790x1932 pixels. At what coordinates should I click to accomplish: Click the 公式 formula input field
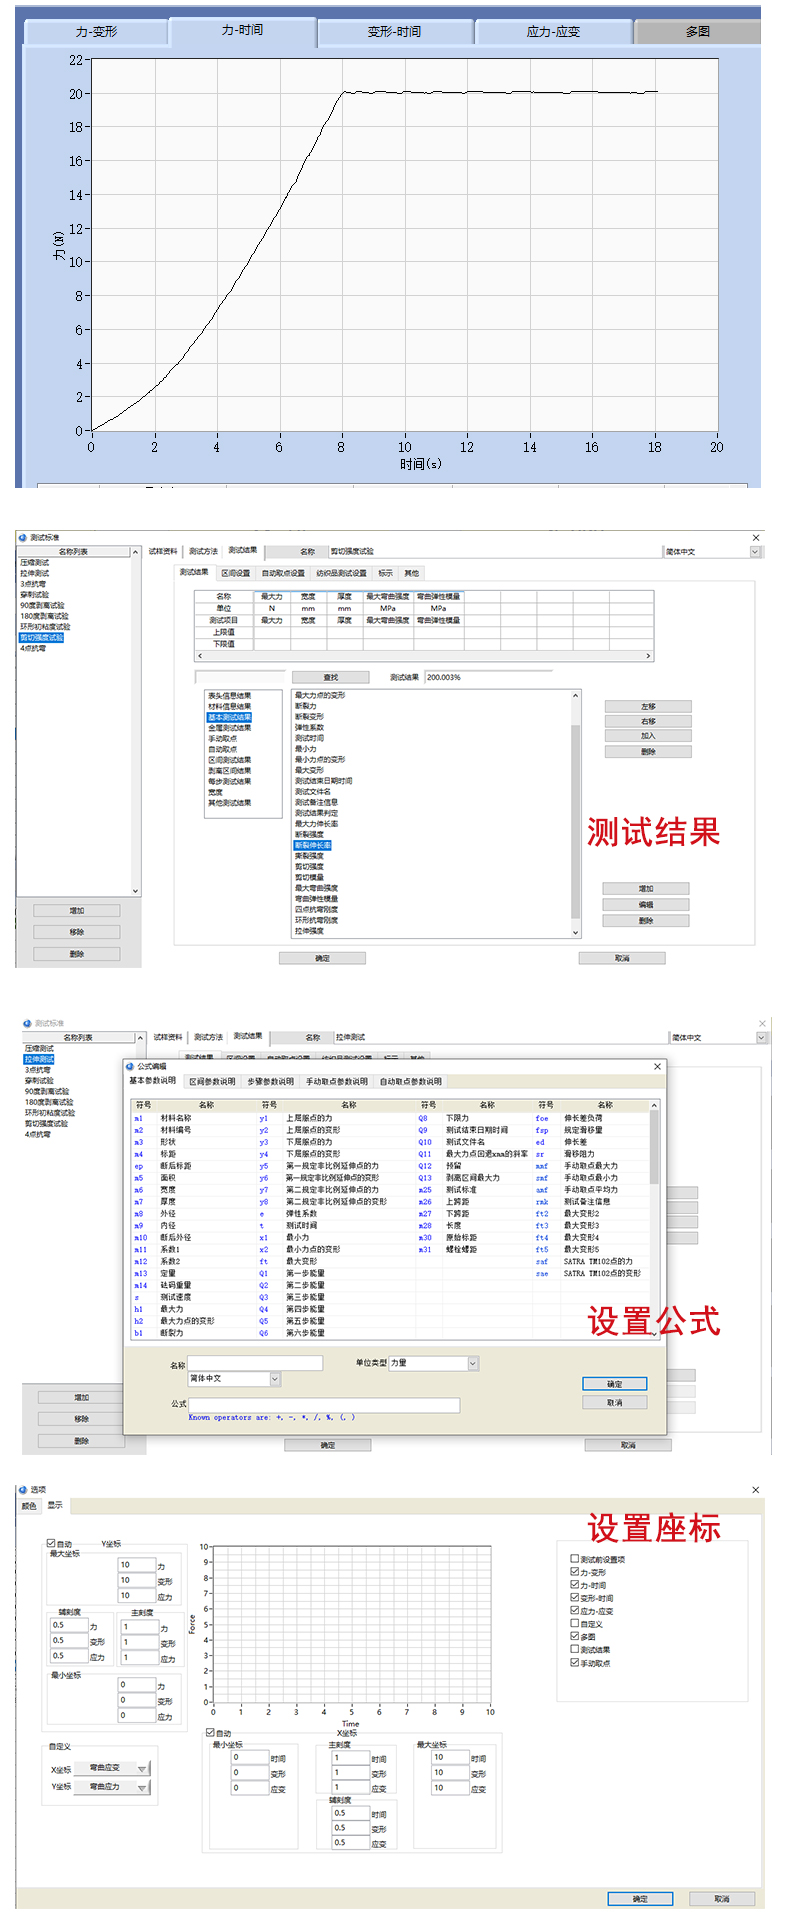coord(324,1405)
